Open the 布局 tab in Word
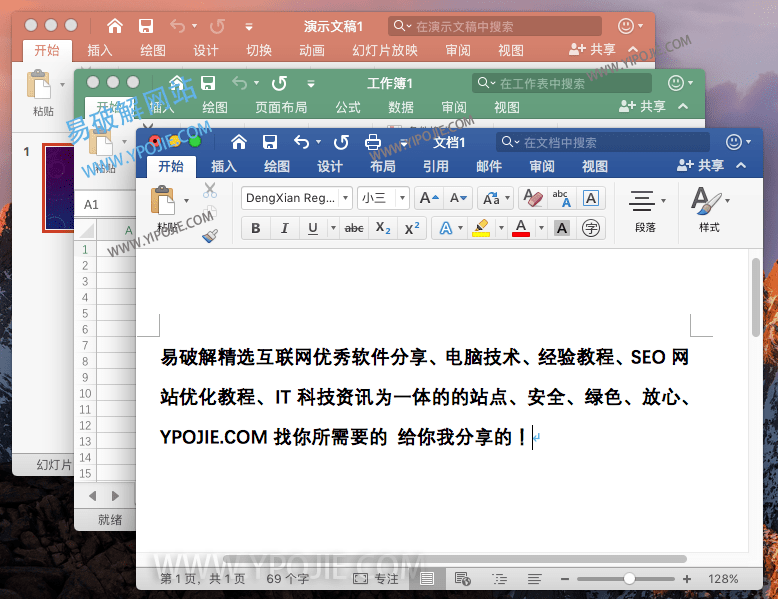The image size is (778, 599). point(383,166)
